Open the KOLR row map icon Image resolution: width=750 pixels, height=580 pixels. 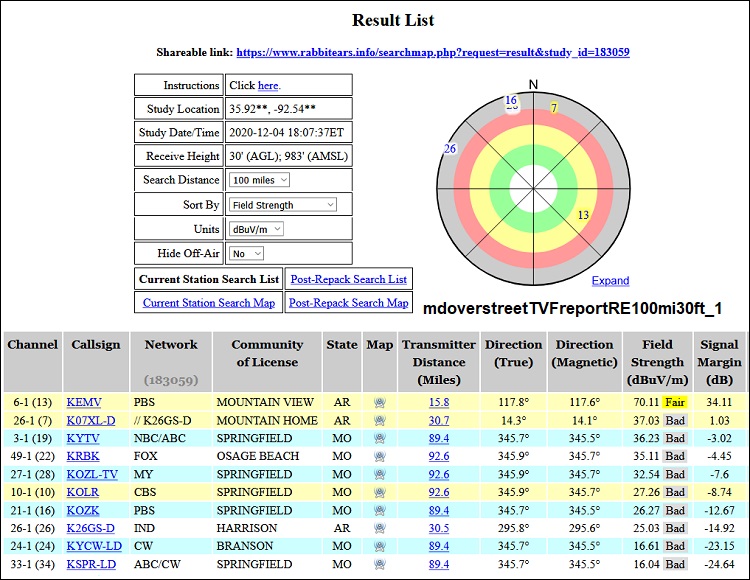[x=379, y=493]
